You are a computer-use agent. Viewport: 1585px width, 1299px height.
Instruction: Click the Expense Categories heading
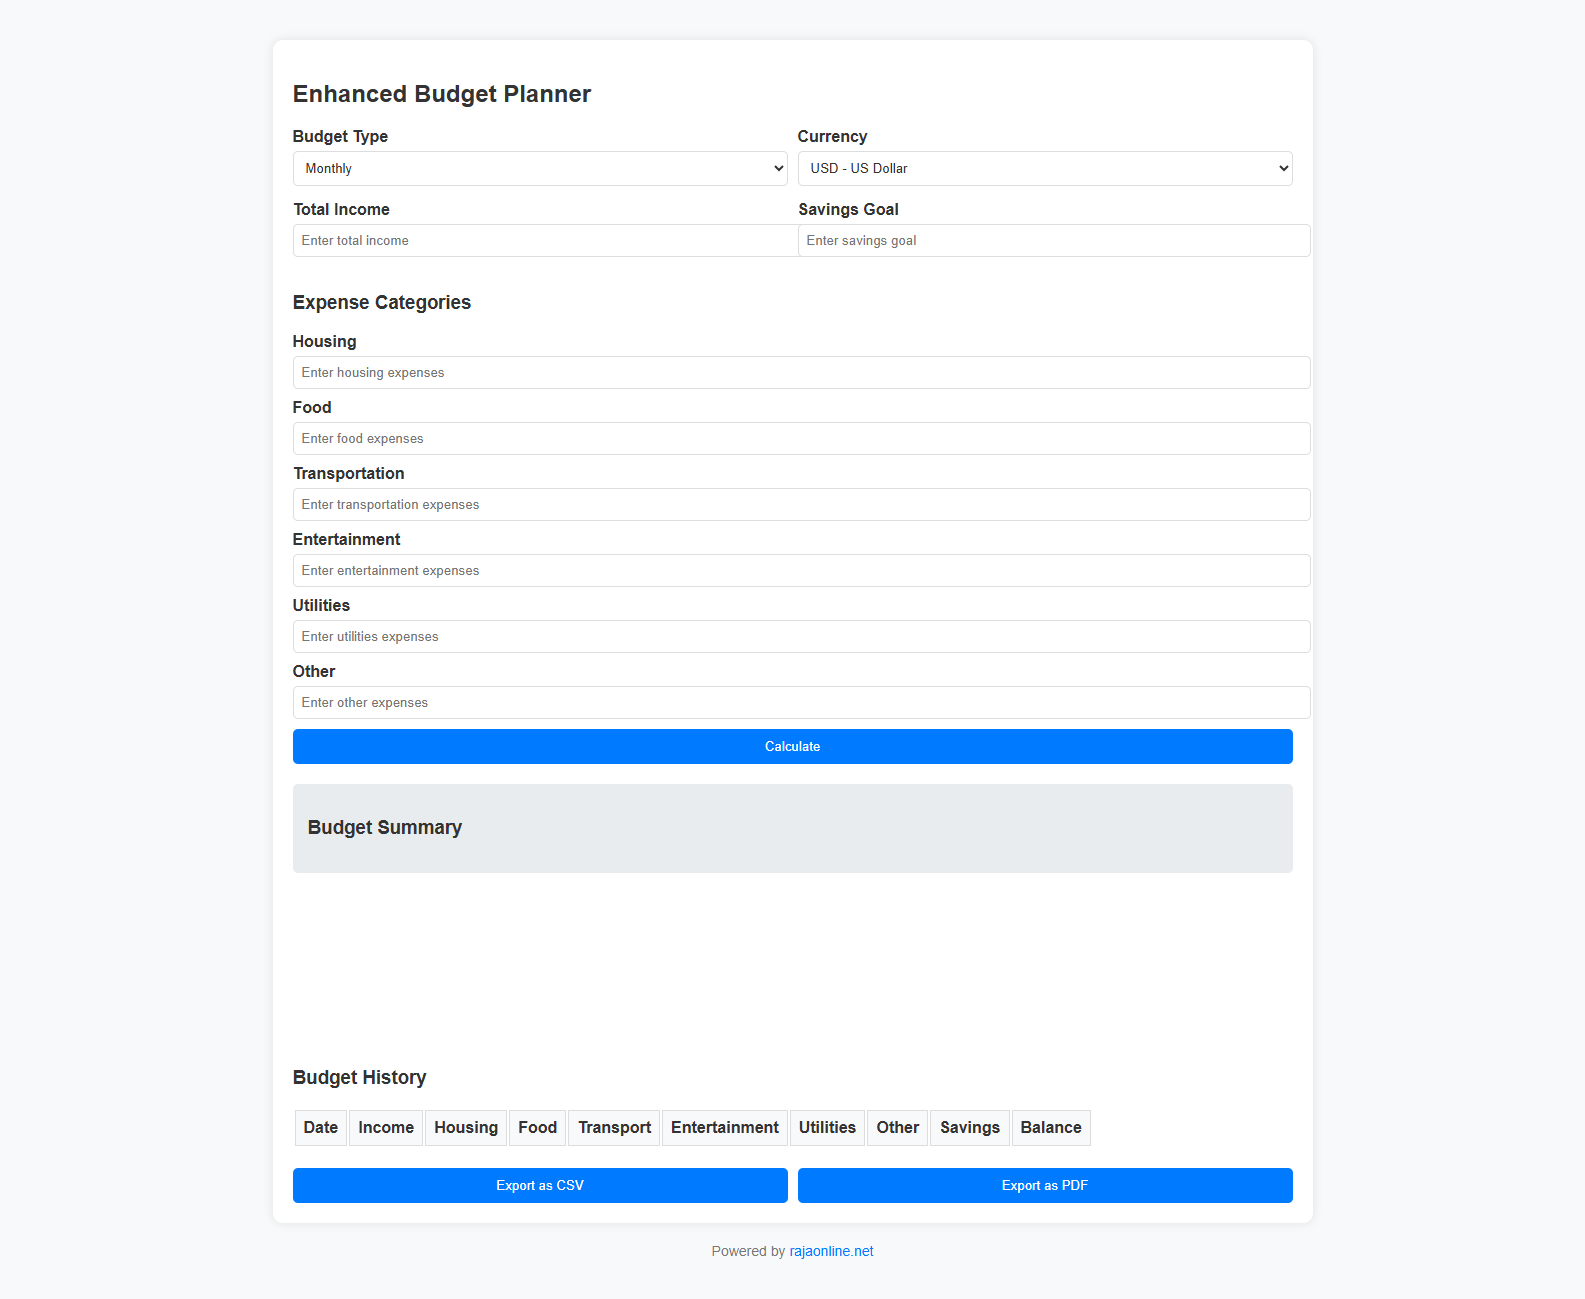pos(382,302)
